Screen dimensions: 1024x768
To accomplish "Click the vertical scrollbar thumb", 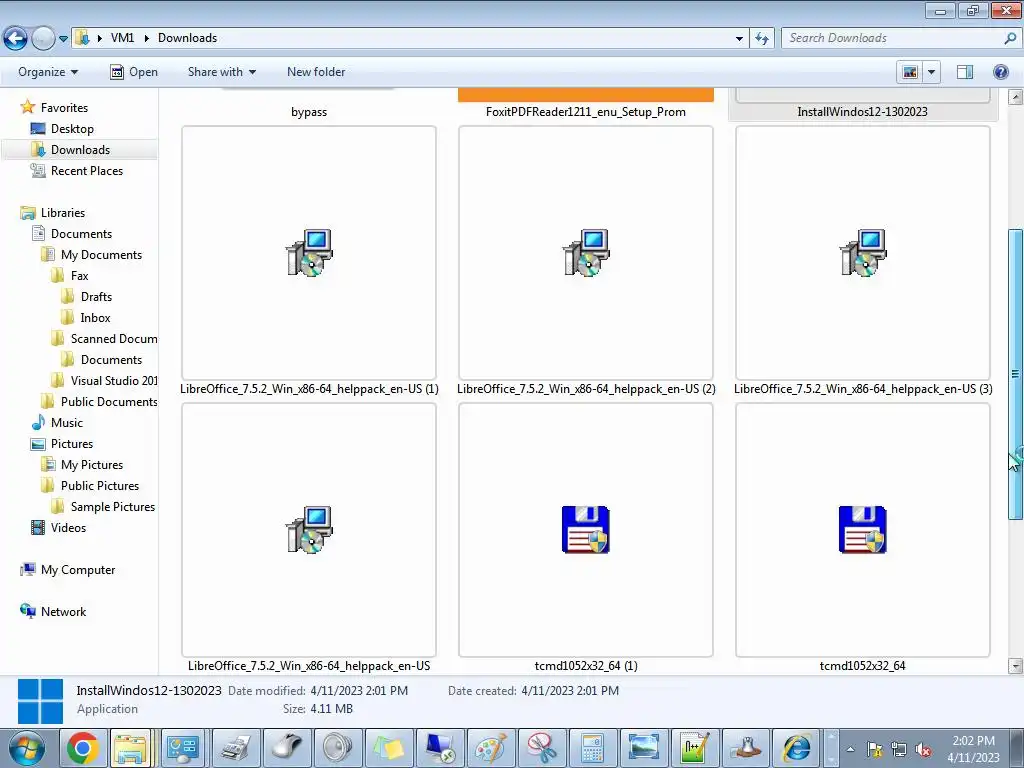I will [1015, 374].
